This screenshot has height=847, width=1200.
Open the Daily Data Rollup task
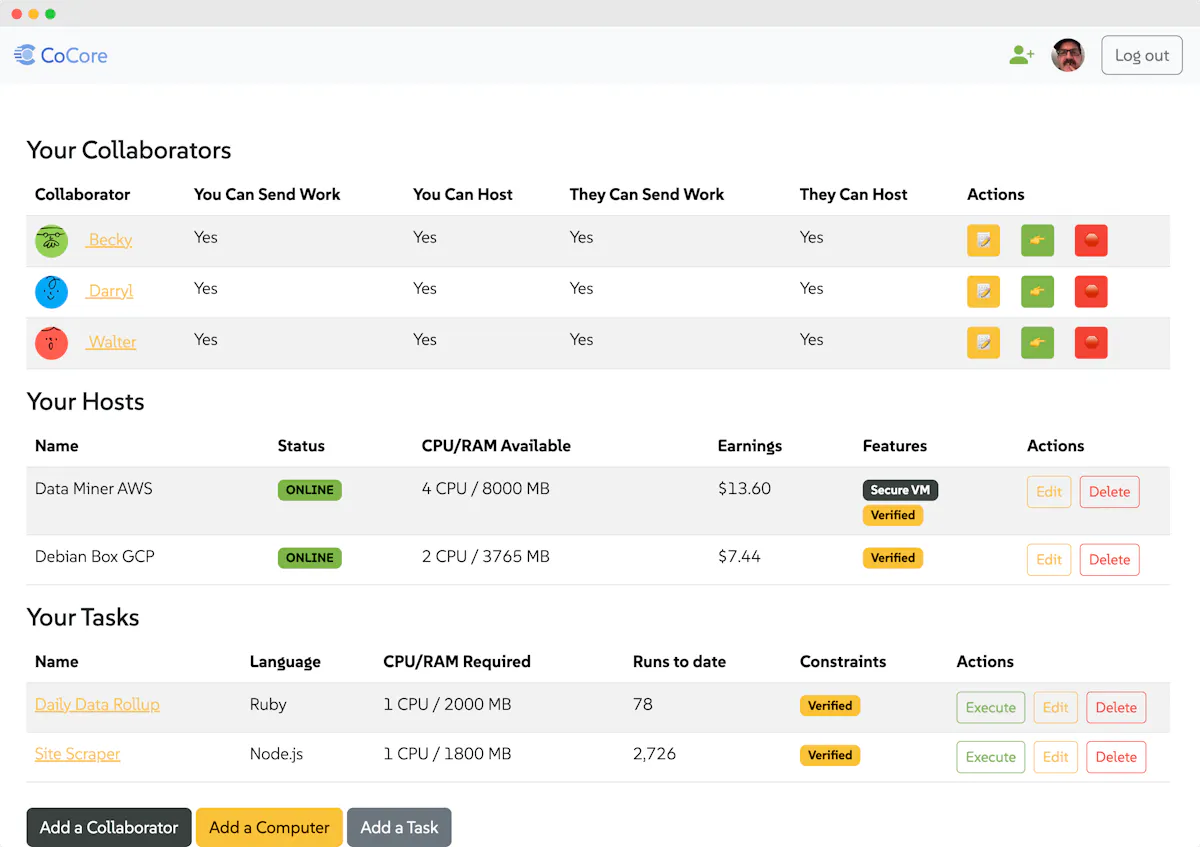[97, 704]
